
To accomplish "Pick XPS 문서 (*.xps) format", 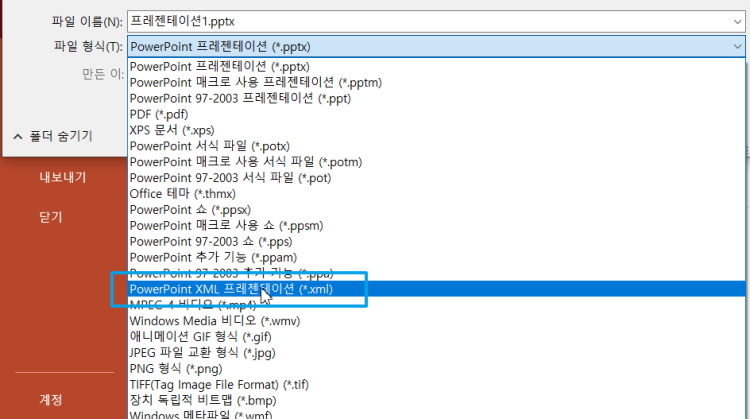I will (x=436, y=130).
